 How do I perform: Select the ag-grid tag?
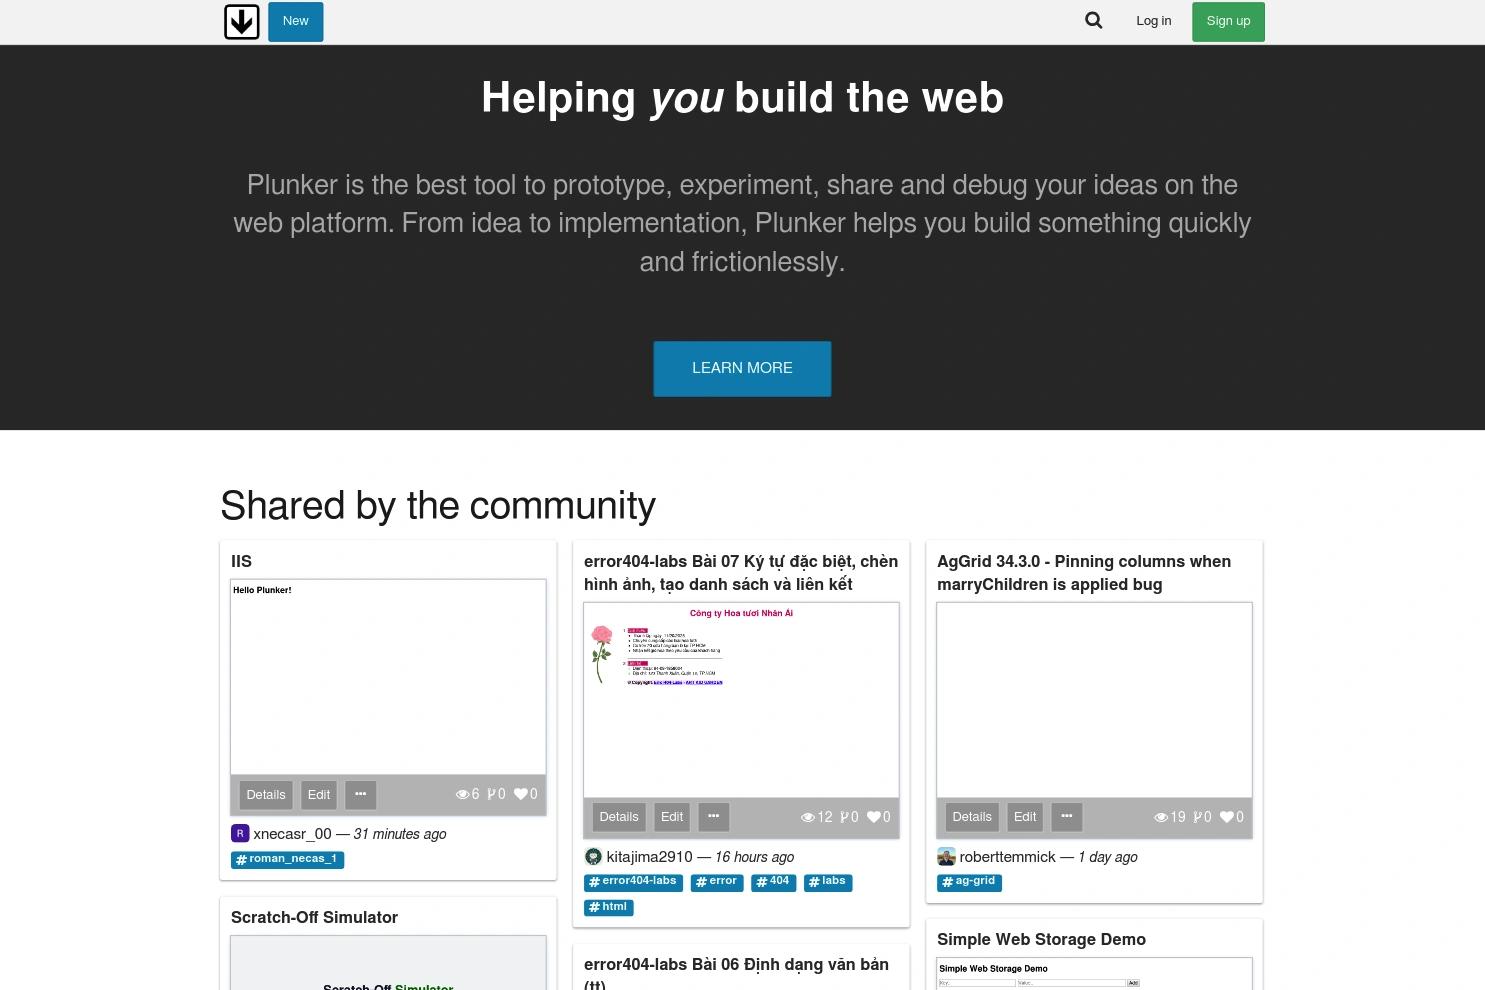(x=969, y=882)
